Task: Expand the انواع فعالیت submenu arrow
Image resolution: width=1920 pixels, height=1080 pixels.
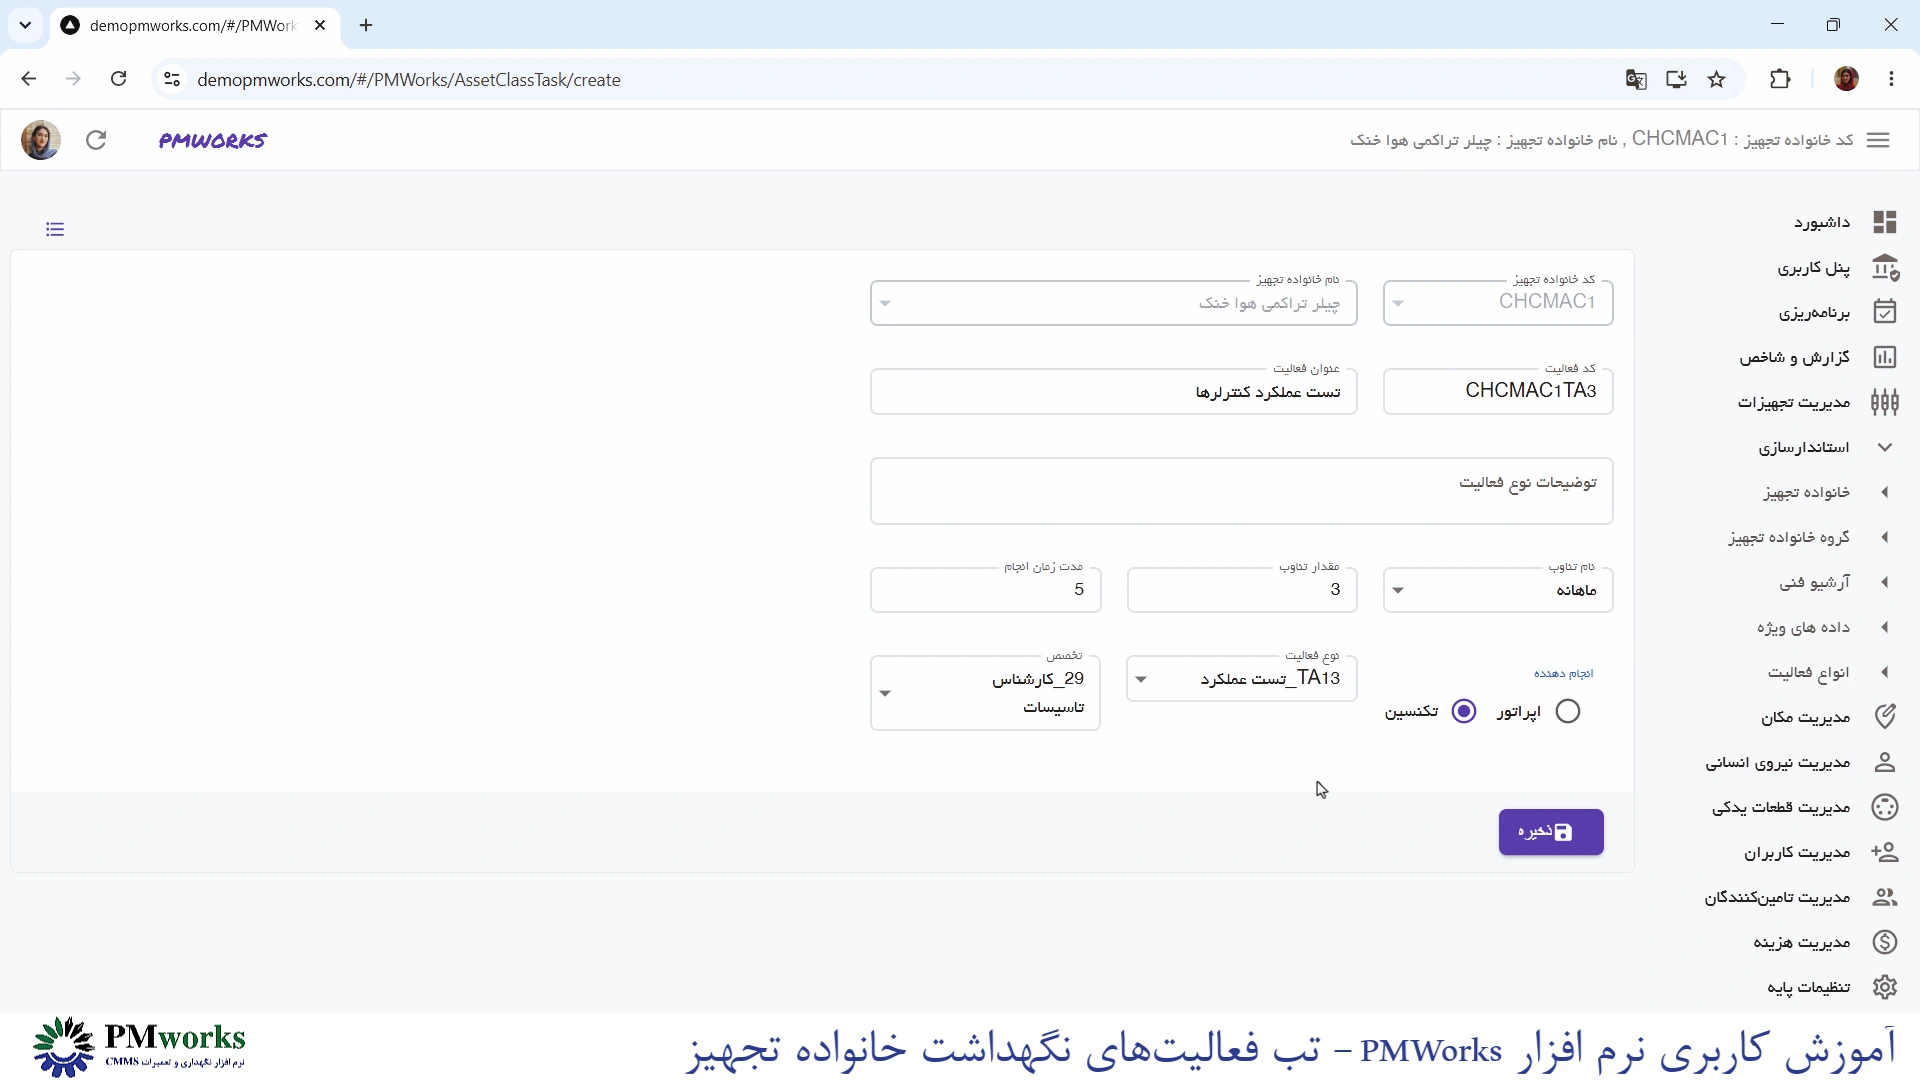Action: [1885, 672]
